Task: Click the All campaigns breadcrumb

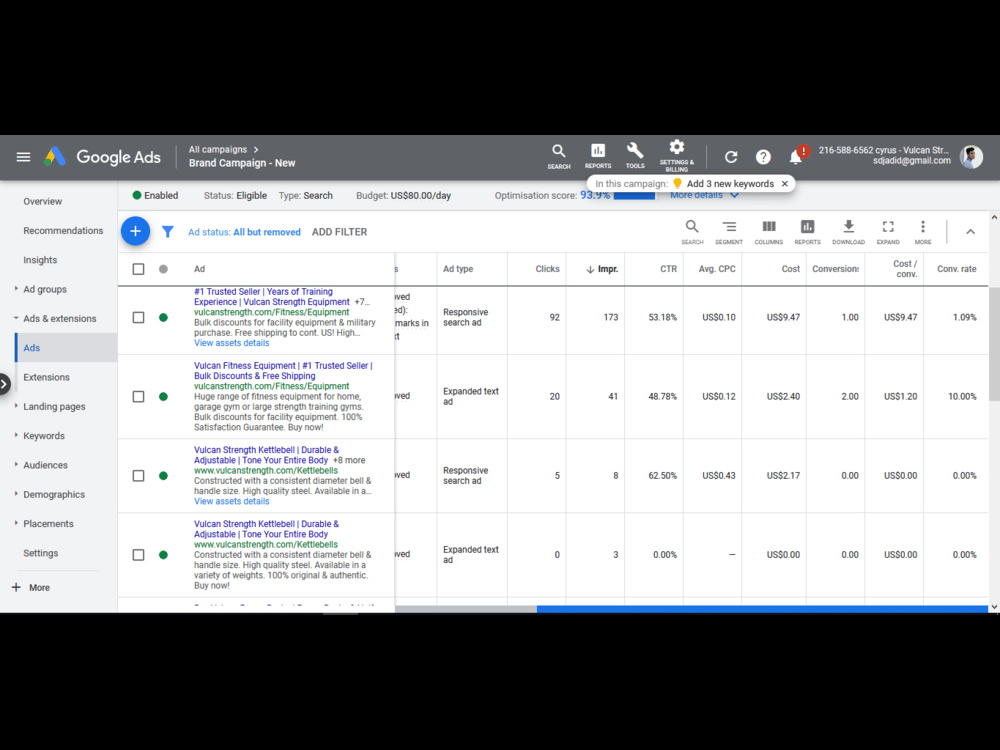Action: tap(217, 149)
